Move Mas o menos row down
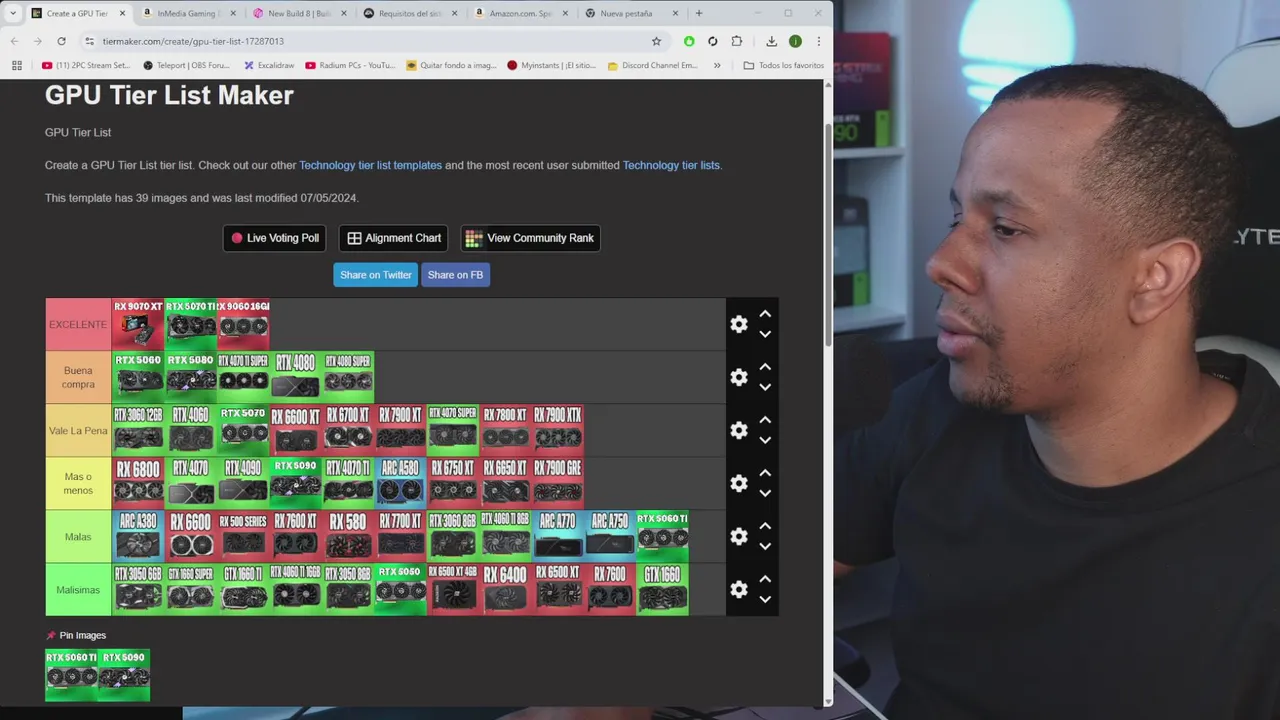The width and height of the screenshot is (1280, 720). click(765, 493)
